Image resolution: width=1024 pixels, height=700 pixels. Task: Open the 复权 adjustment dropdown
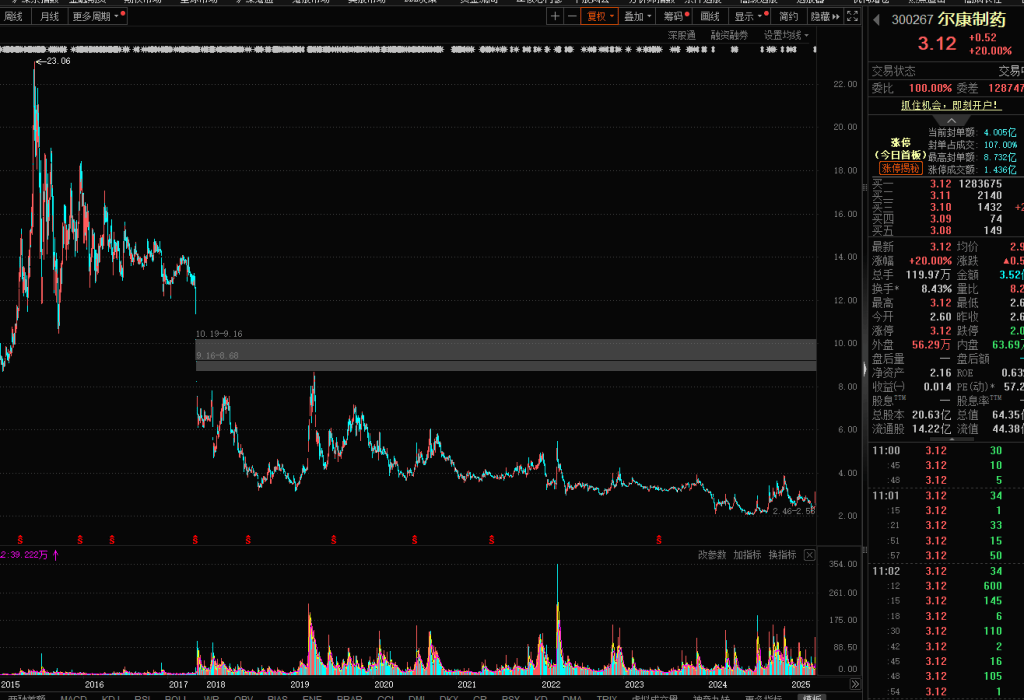[x=600, y=17]
